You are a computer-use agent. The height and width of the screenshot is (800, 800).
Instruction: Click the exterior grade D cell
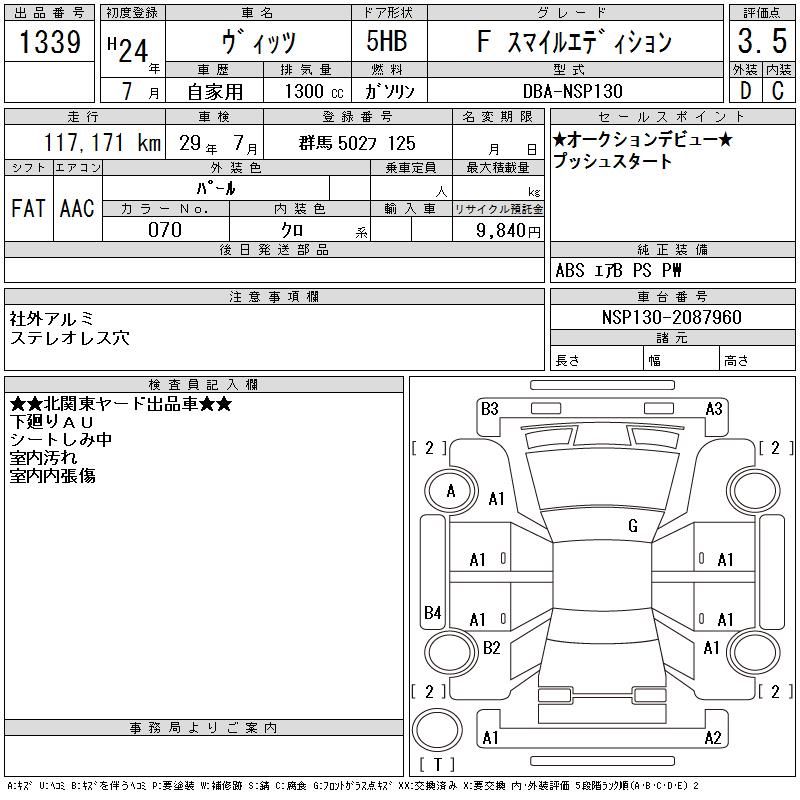point(743,90)
